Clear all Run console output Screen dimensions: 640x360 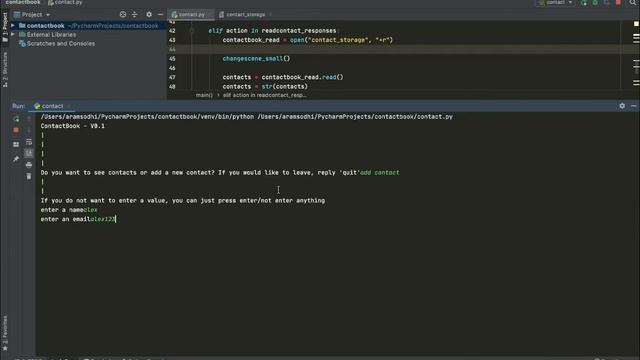(29, 176)
